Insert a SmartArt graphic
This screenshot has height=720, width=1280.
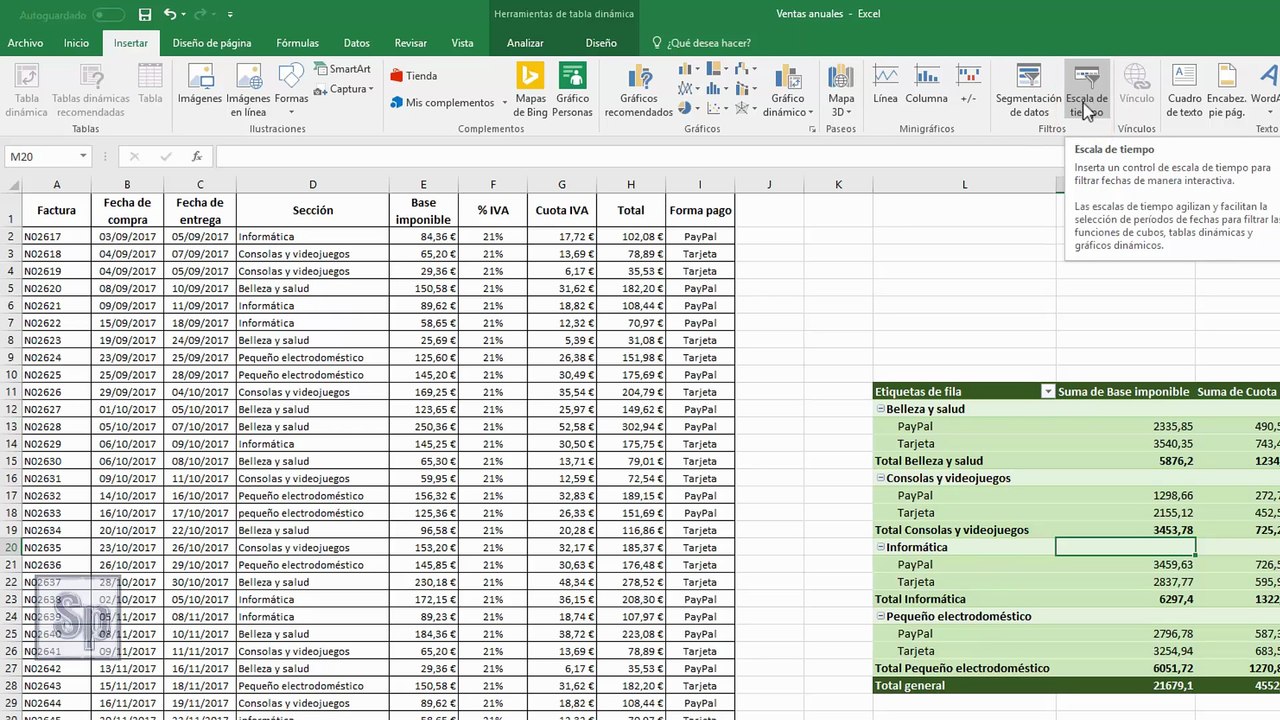pyautogui.click(x=342, y=69)
